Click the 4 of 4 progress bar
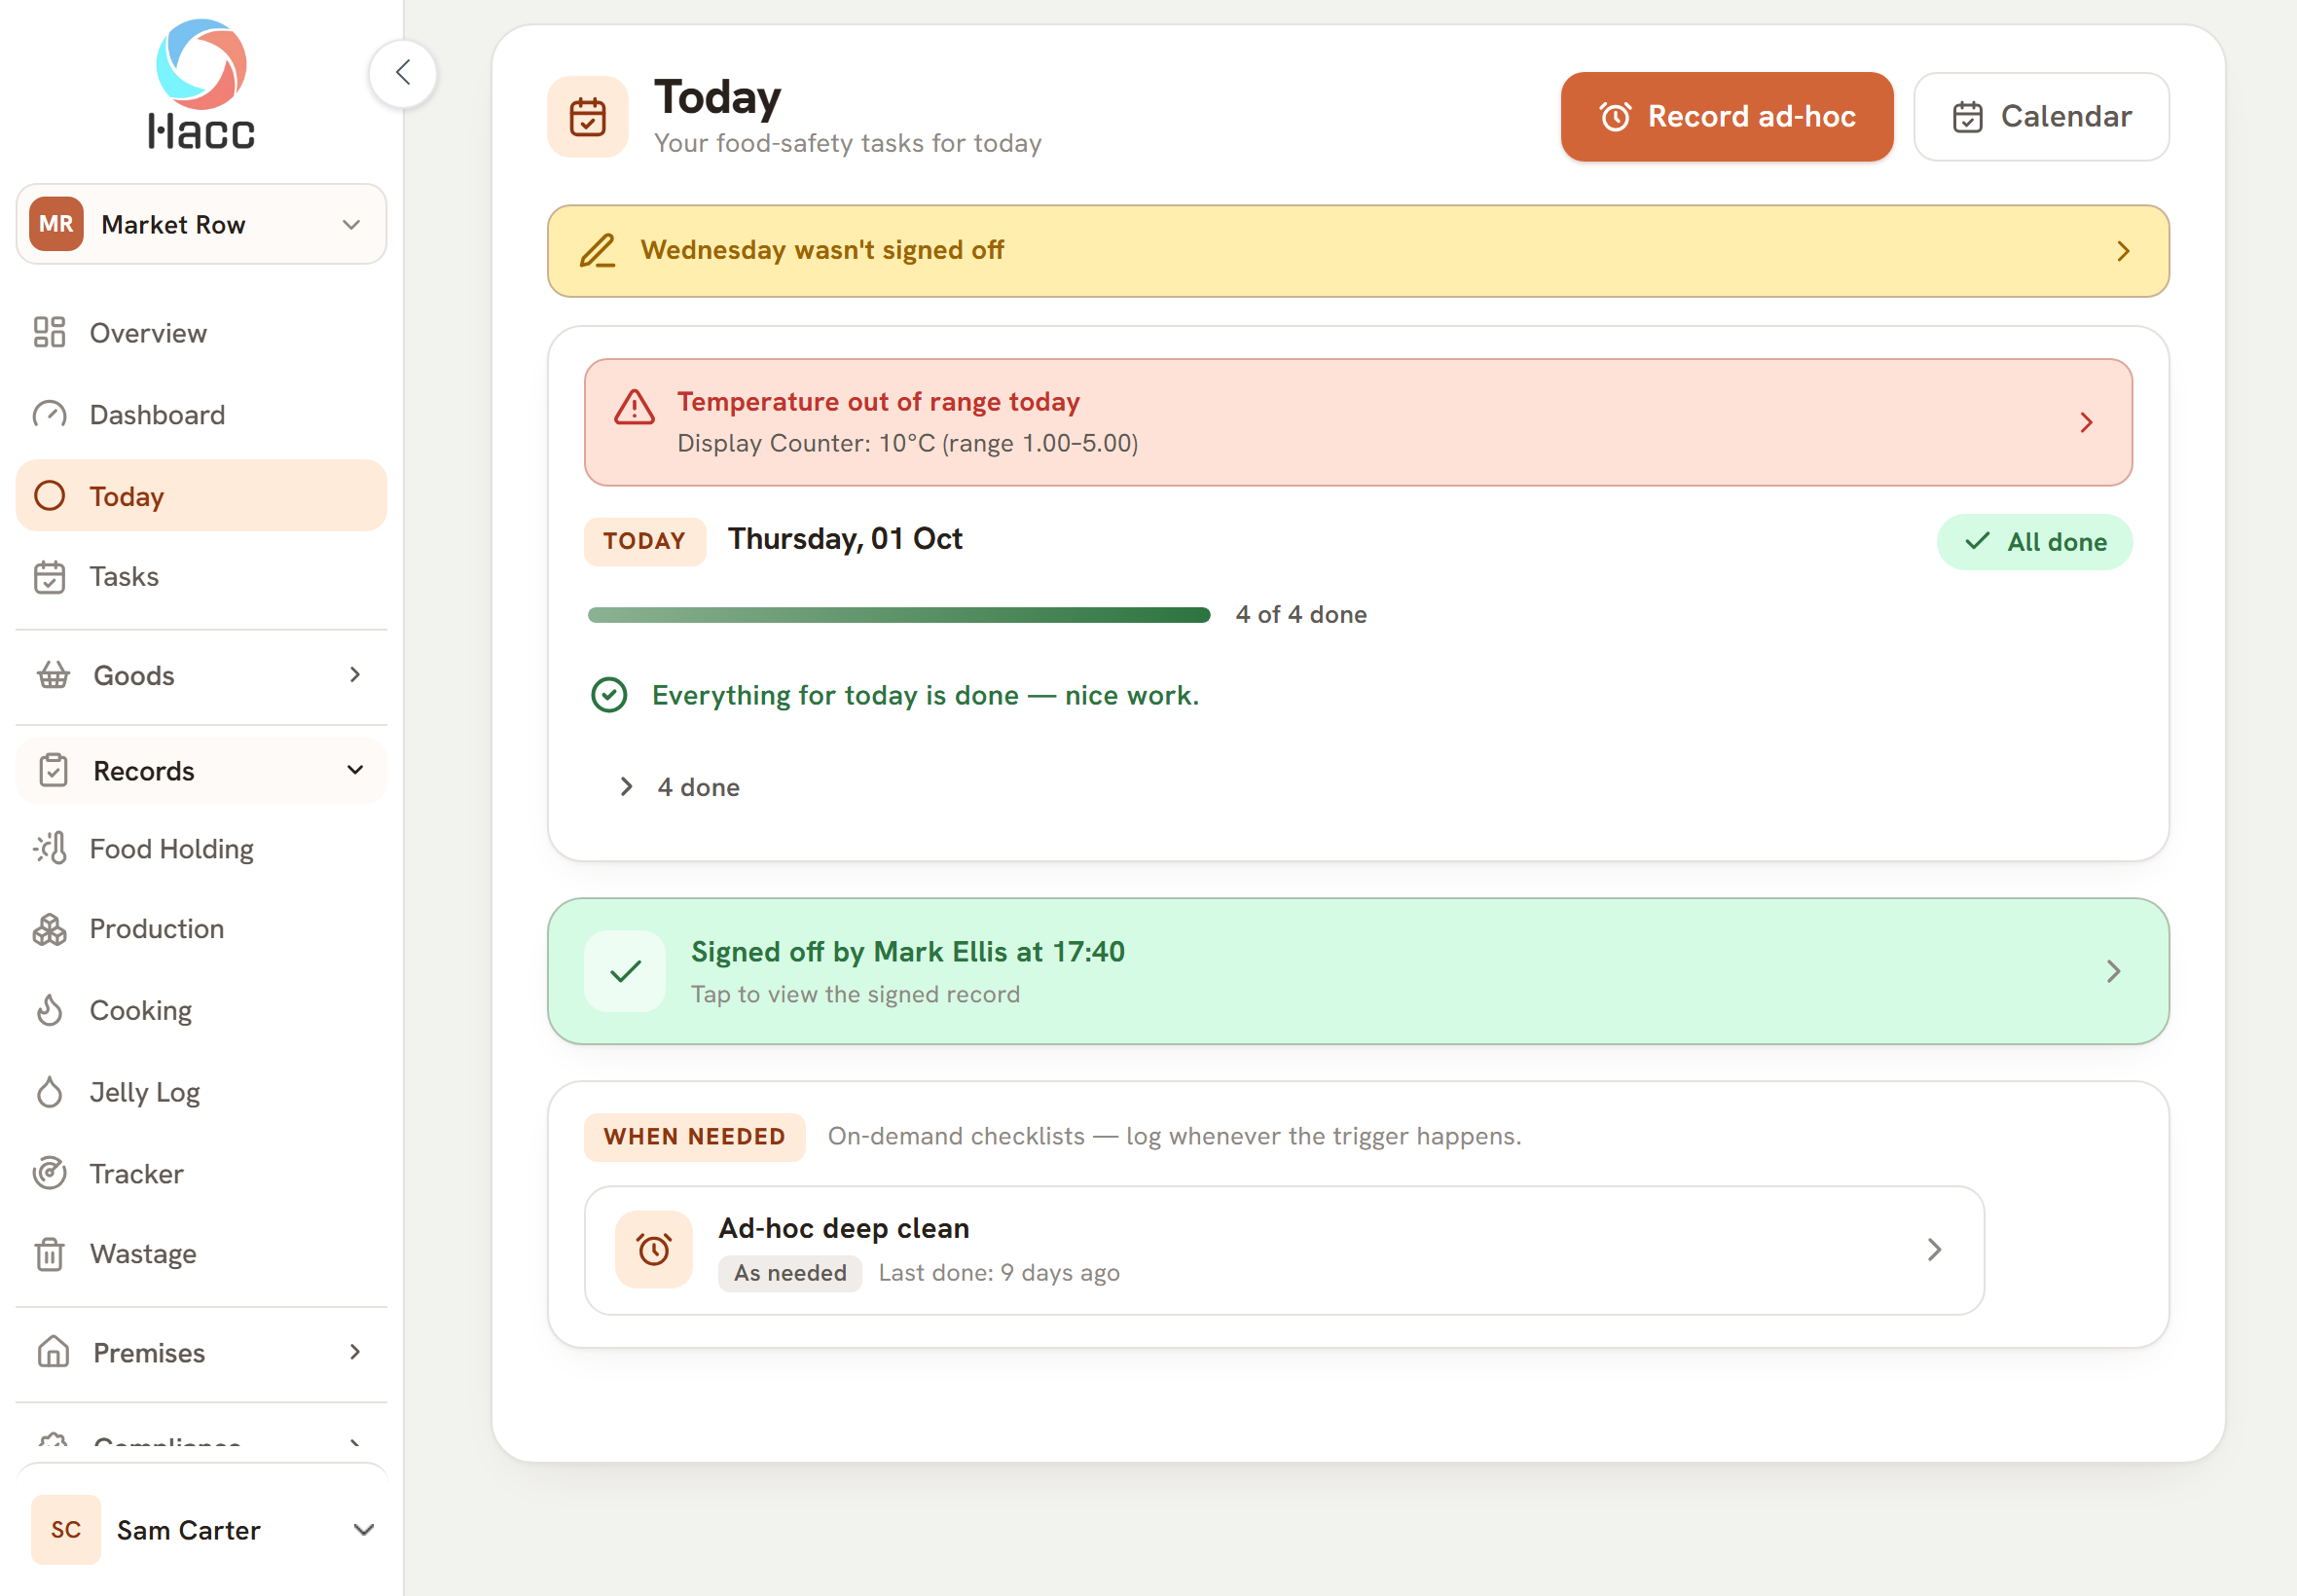 tap(899, 615)
